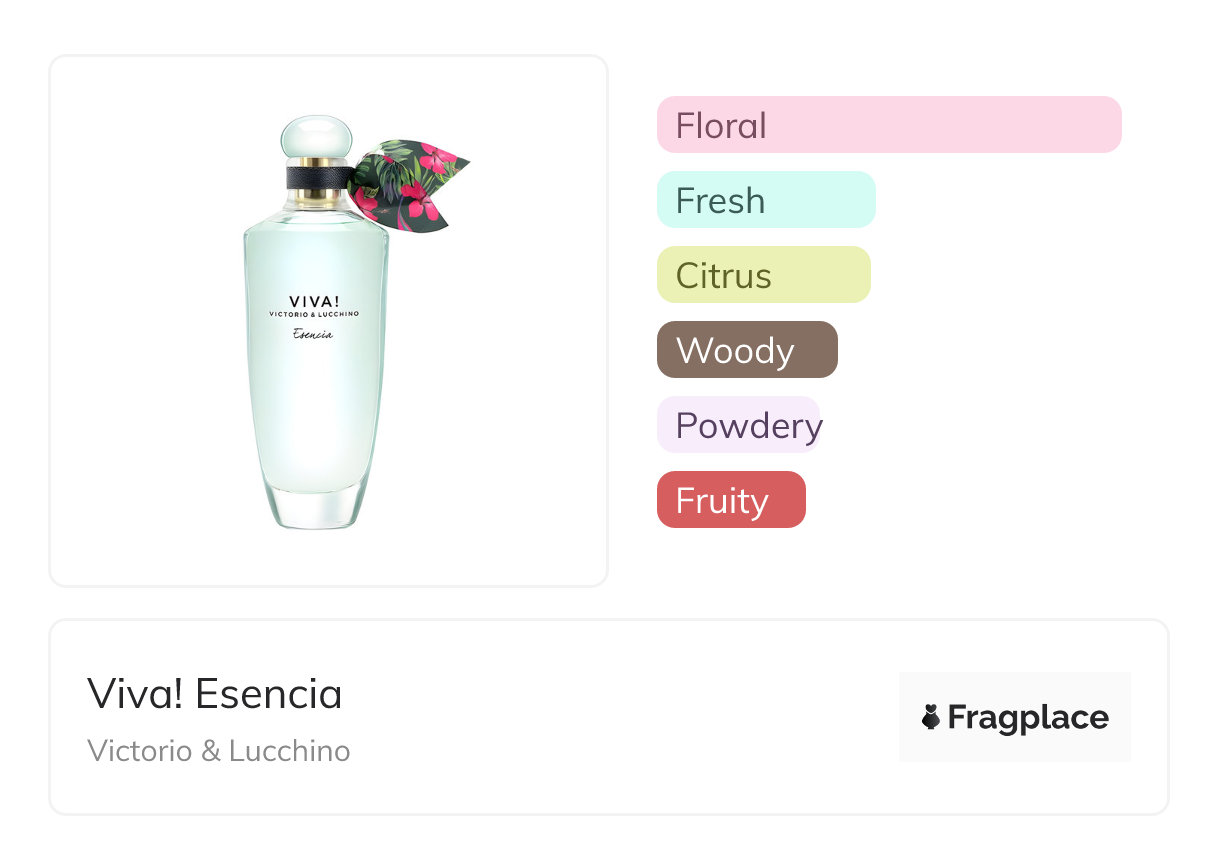
Task: Click the rounded cap of the perfume bottle
Action: pyautogui.click(x=316, y=137)
